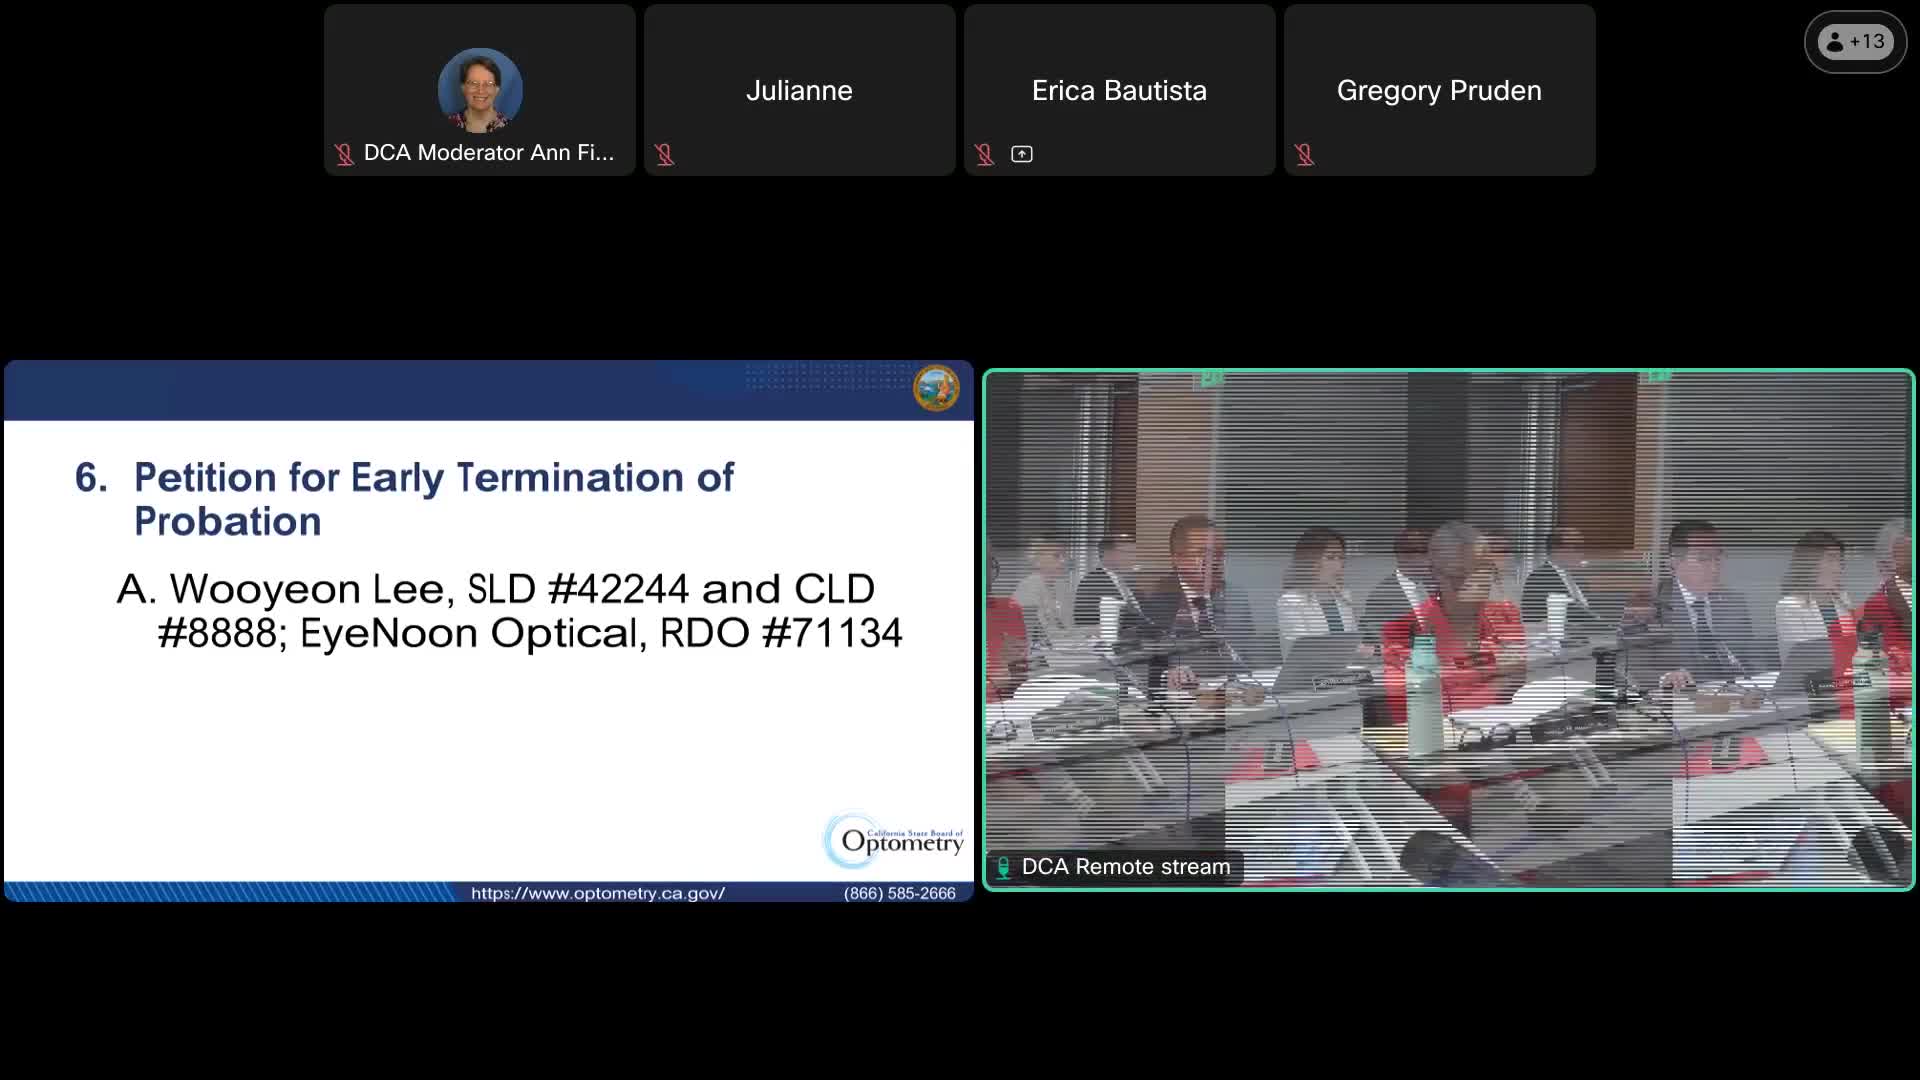1920x1080 pixels.
Task: Click Julianne's muted microphone icon
Action: [664, 154]
